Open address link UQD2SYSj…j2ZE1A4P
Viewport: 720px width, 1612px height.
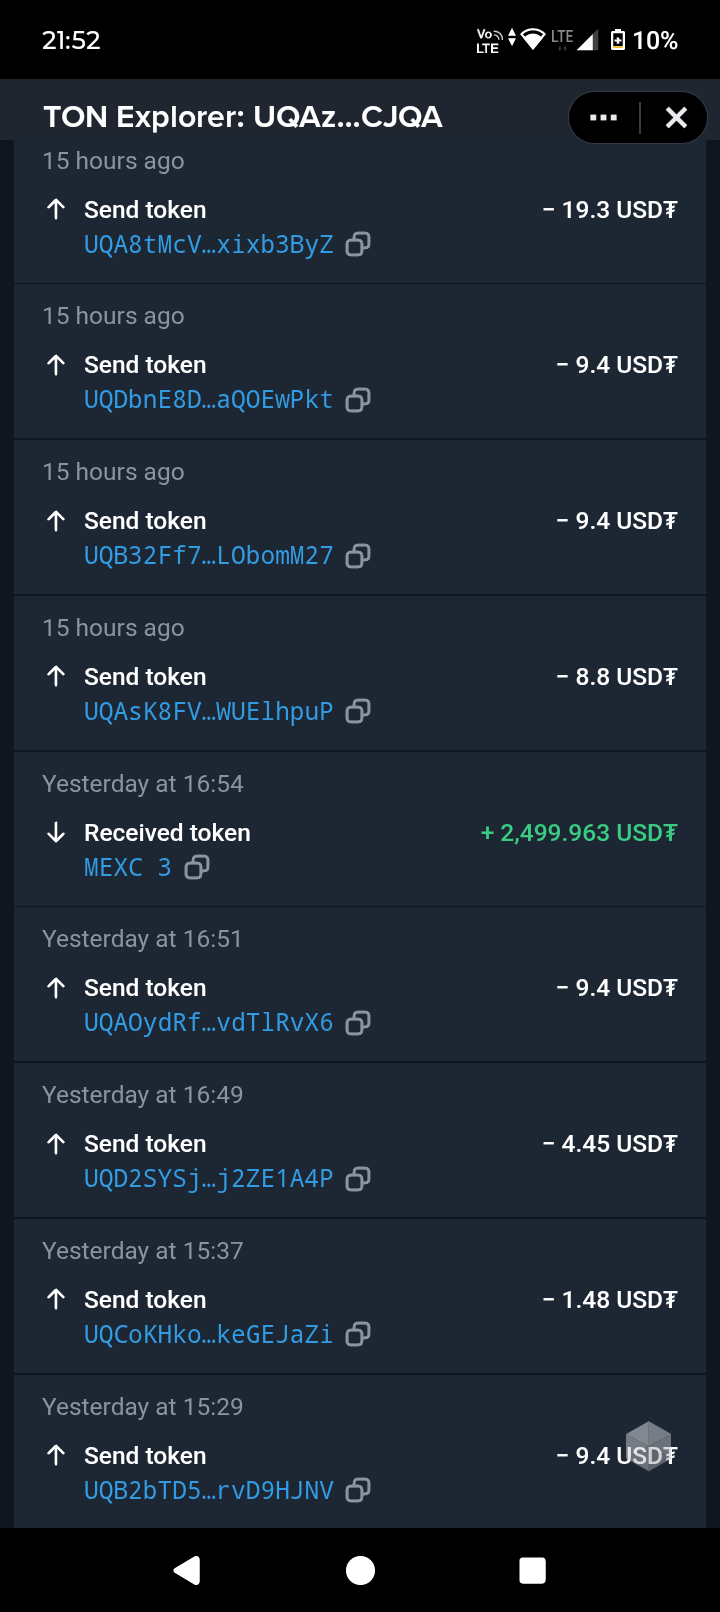click(208, 1179)
